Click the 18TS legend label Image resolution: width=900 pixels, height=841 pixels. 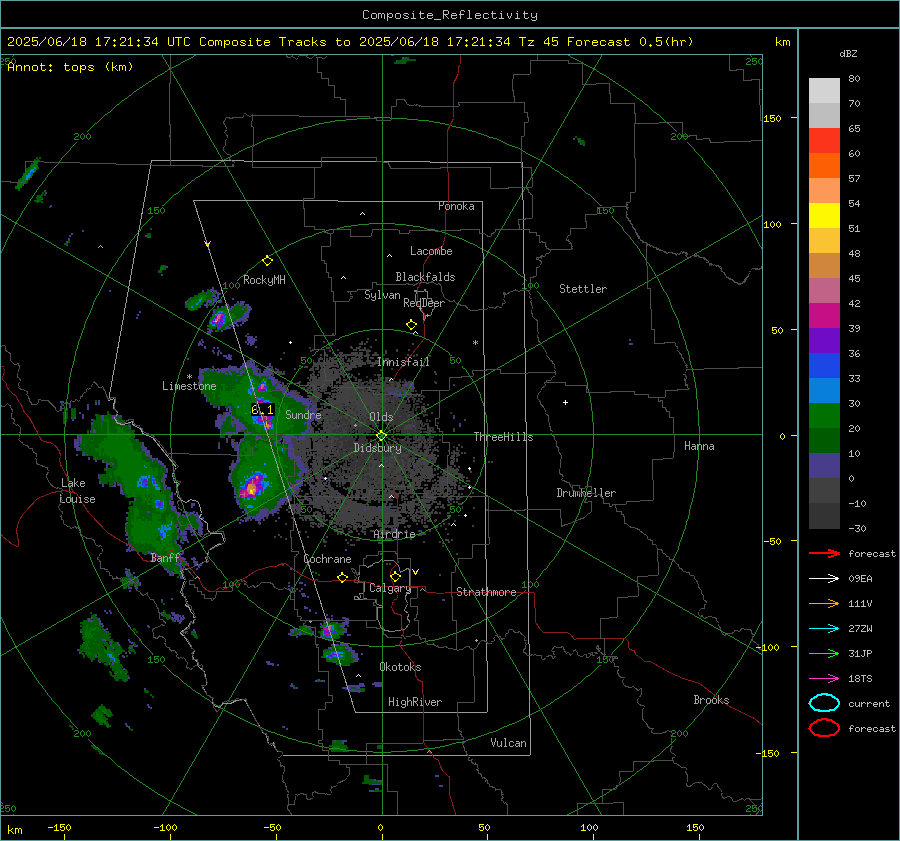click(x=860, y=679)
